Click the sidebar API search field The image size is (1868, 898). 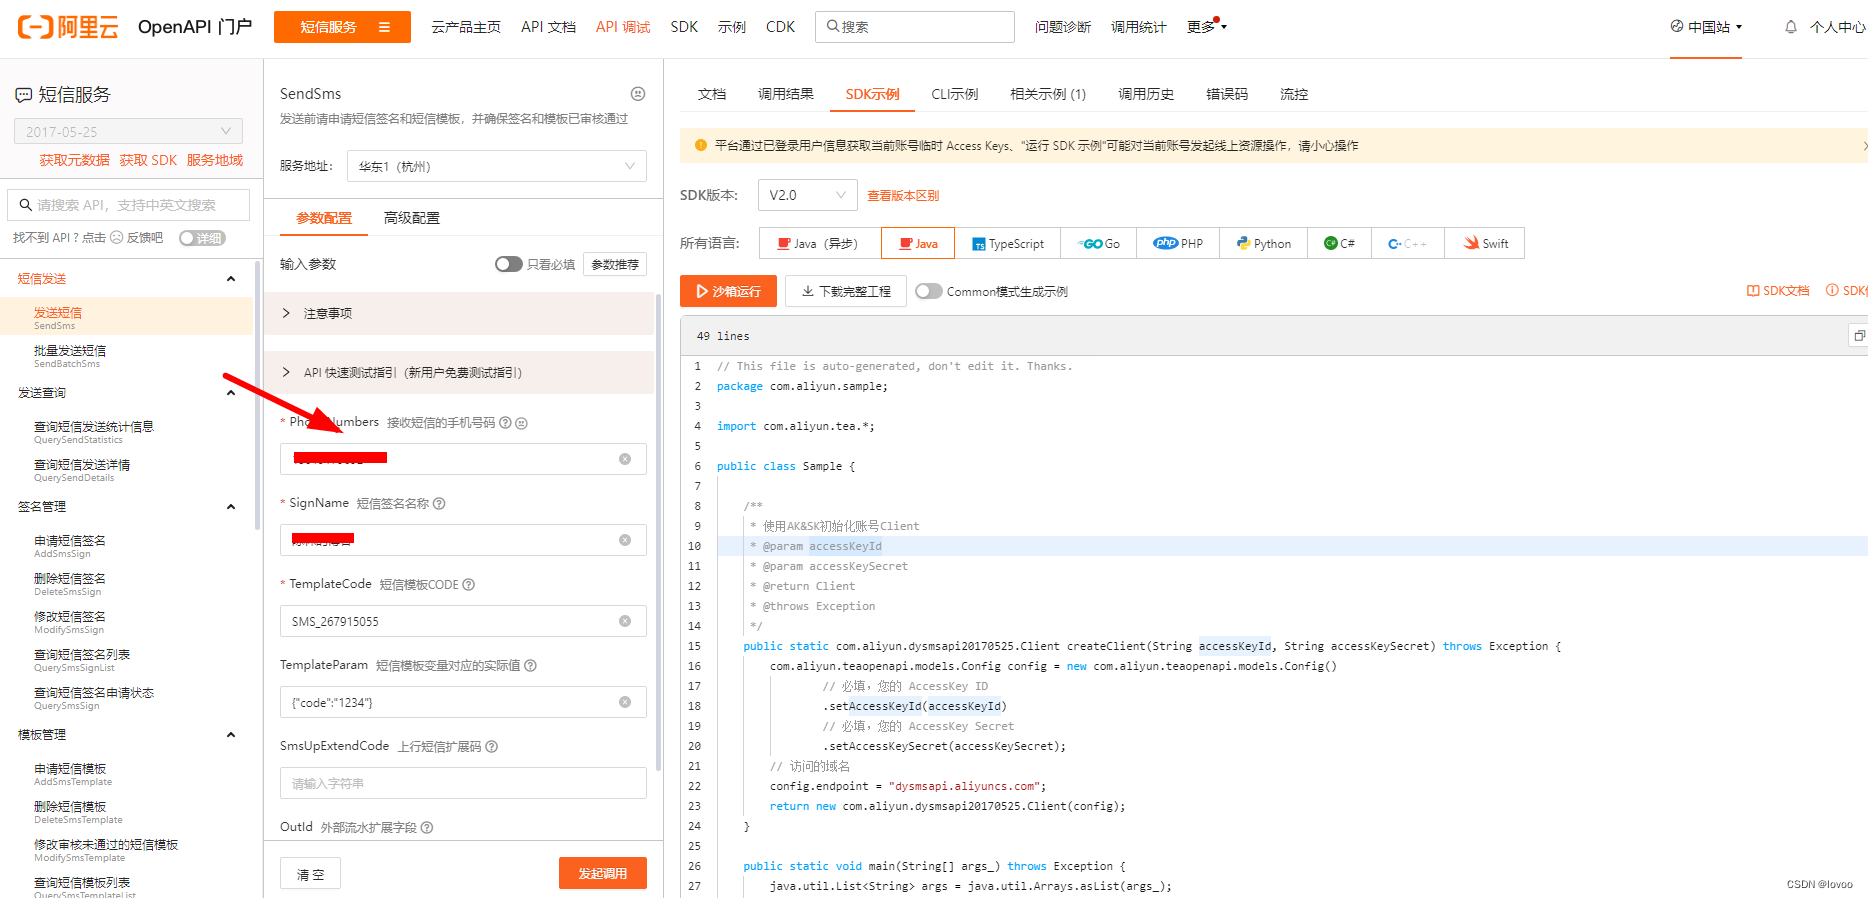pyautogui.click(x=128, y=205)
